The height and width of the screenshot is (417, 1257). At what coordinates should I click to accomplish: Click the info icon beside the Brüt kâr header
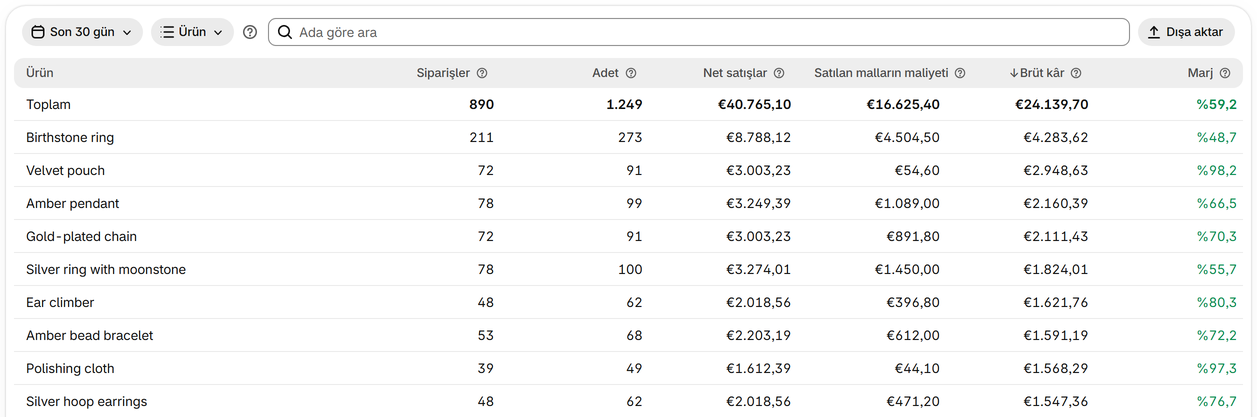pyautogui.click(x=1076, y=73)
